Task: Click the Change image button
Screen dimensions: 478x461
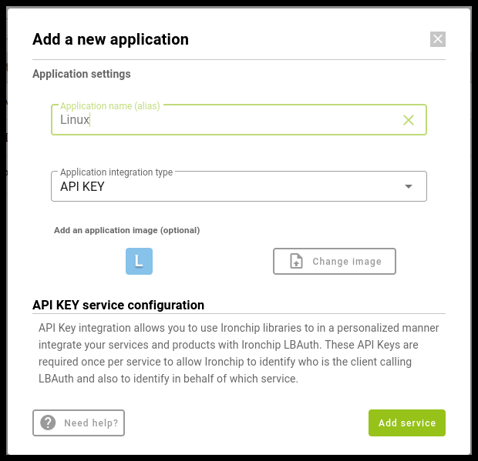Action: pyautogui.click(x=334, y=261)
